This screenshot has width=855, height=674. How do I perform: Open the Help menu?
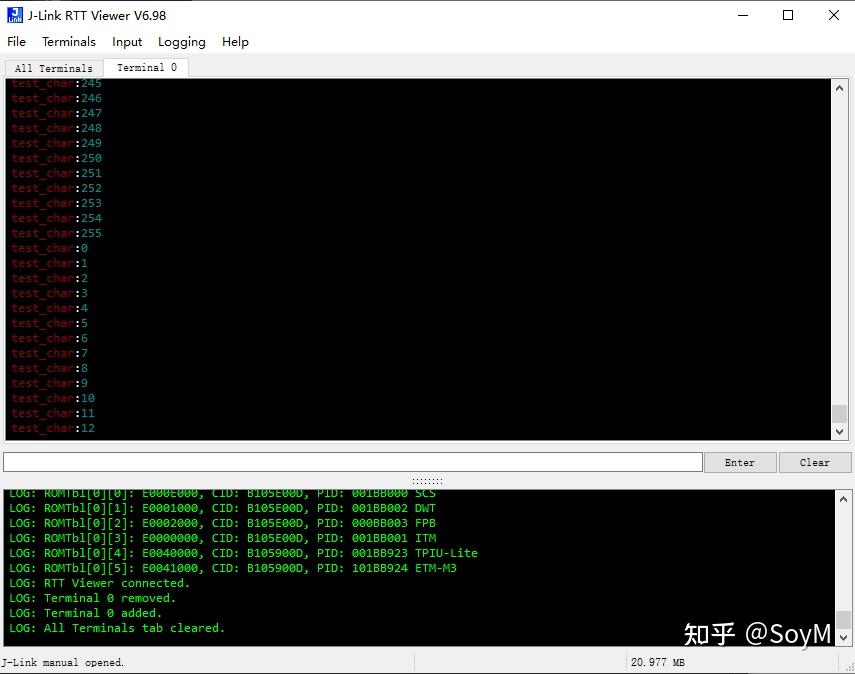(x=235, y=42)
